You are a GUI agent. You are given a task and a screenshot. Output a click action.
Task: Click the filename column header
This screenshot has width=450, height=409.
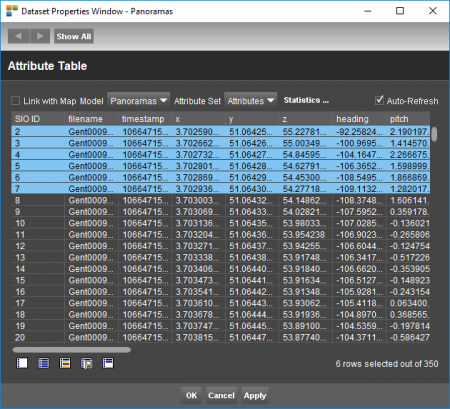click(x=91, y=119)
